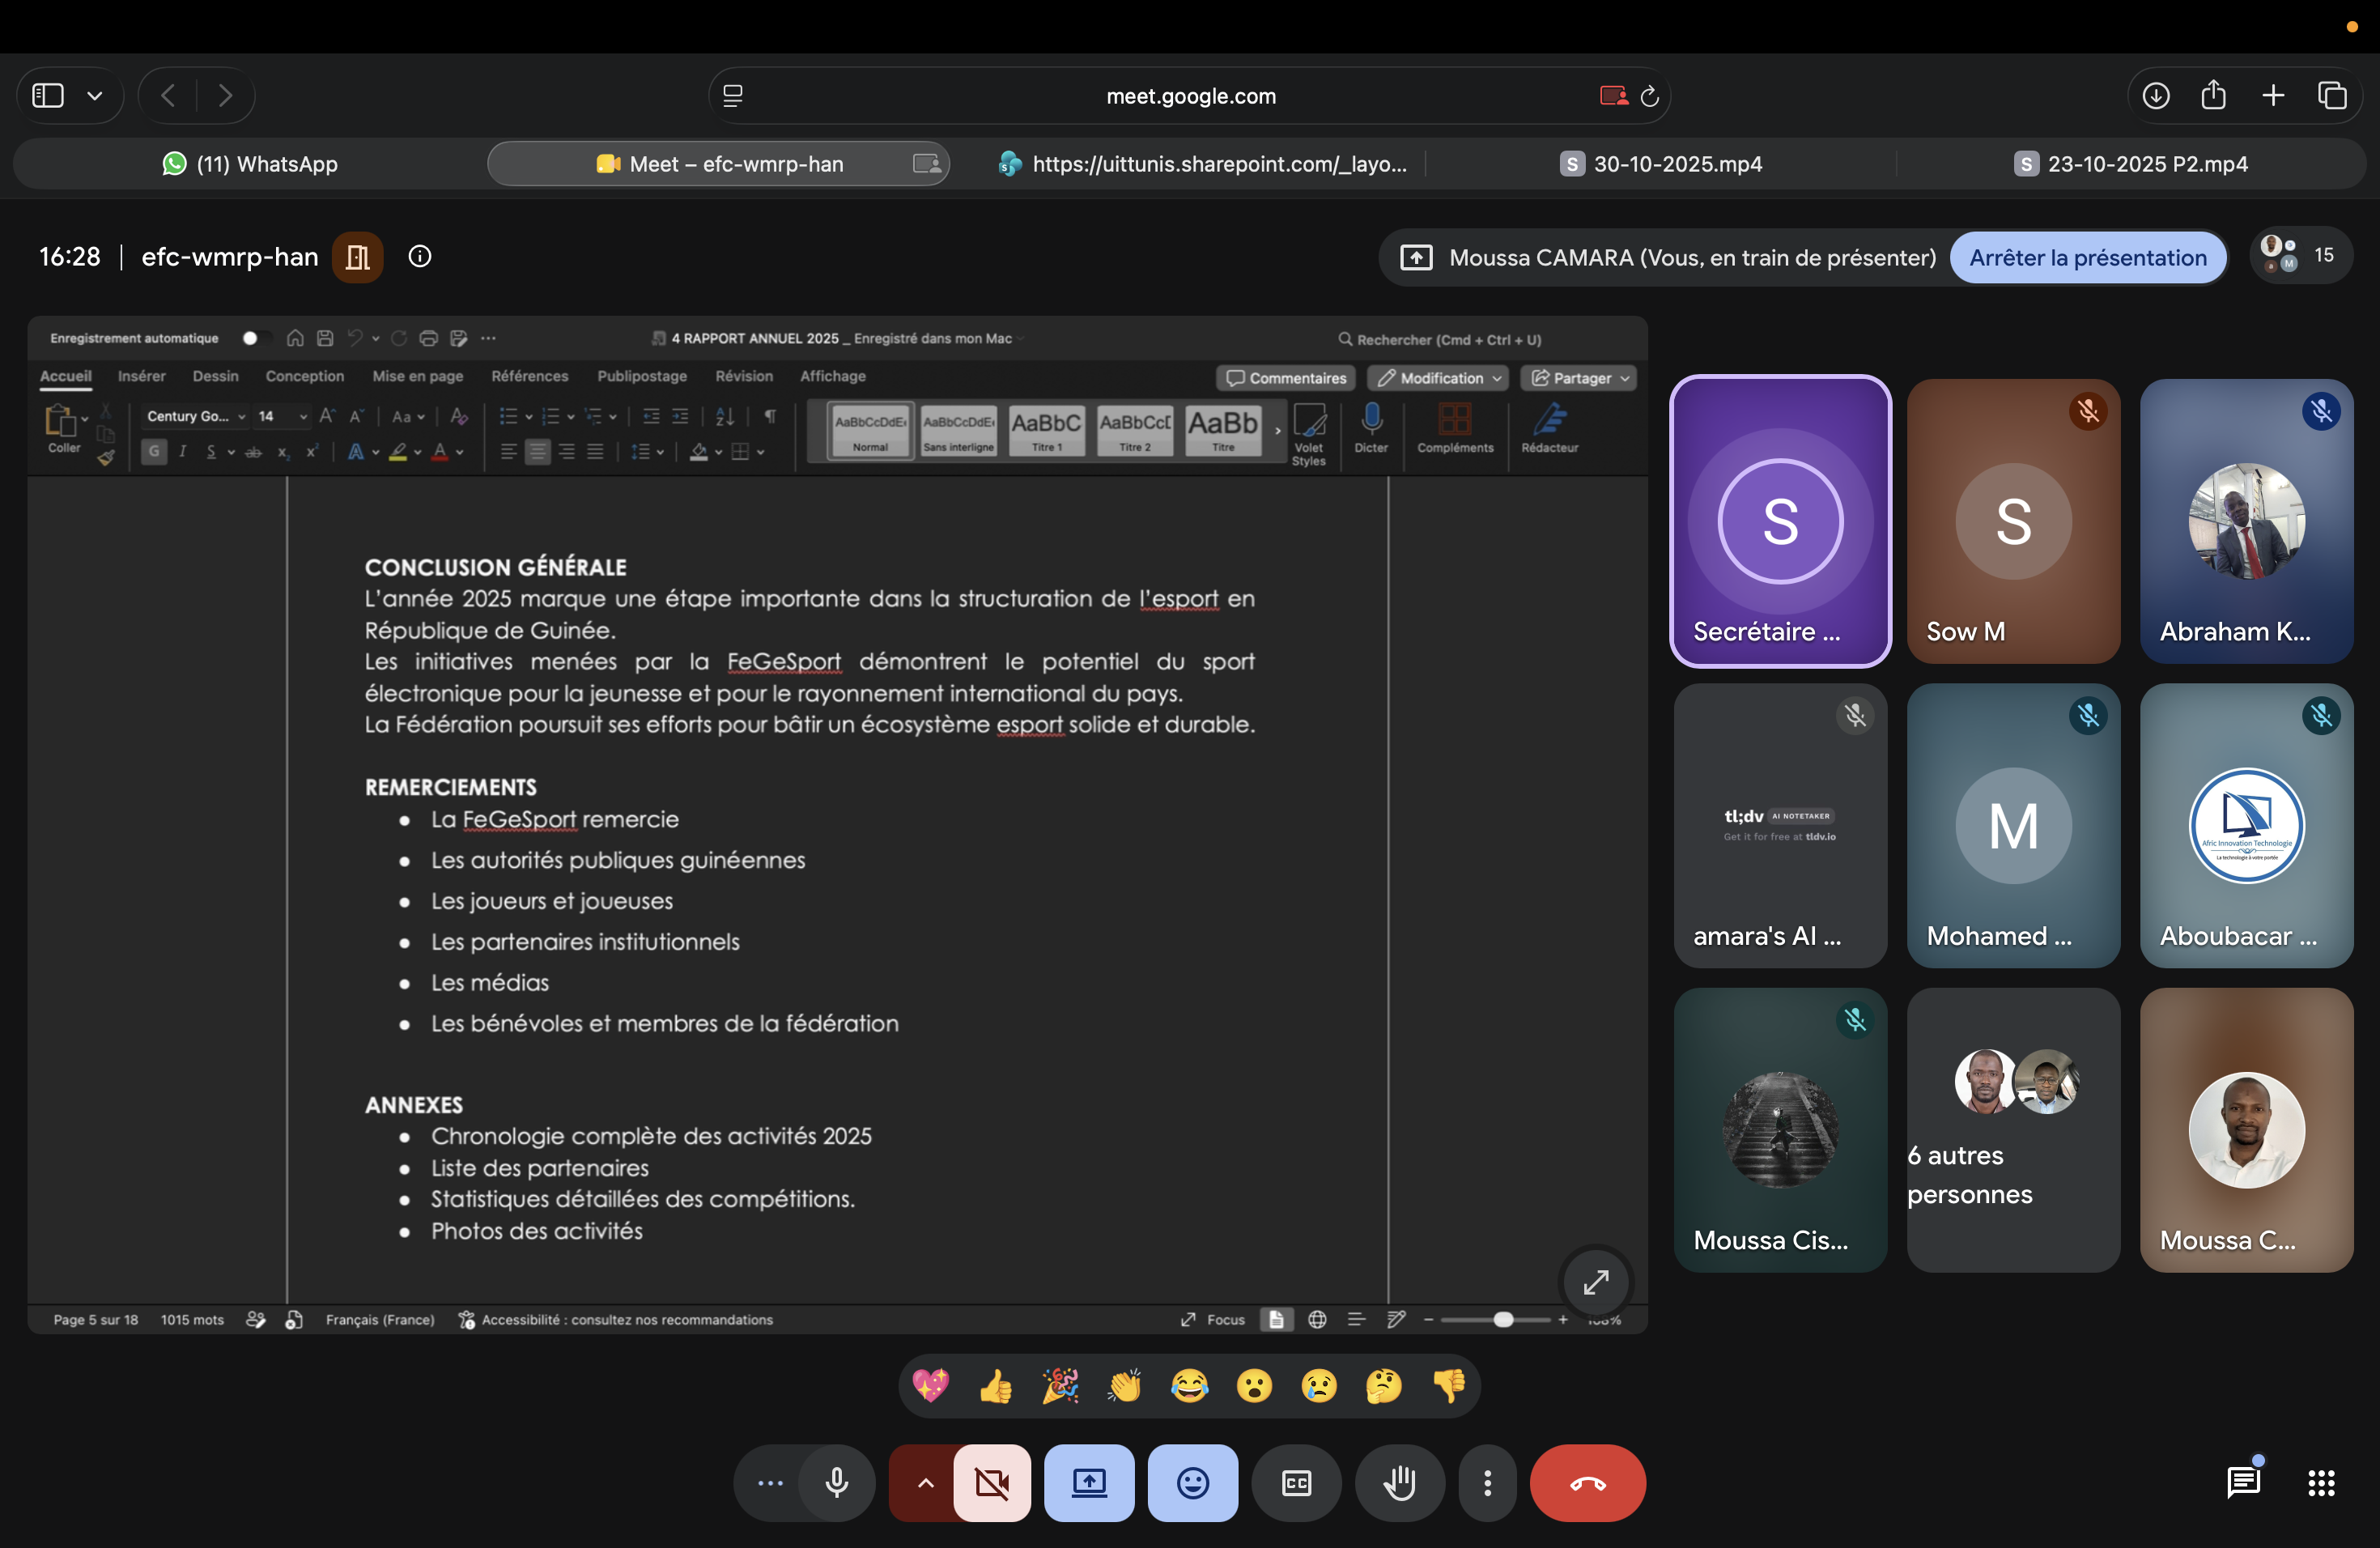The width and height of the screenshot is (2380, 1548).
Task: Open the activities grid icon
Action: pos(2321,1482)
